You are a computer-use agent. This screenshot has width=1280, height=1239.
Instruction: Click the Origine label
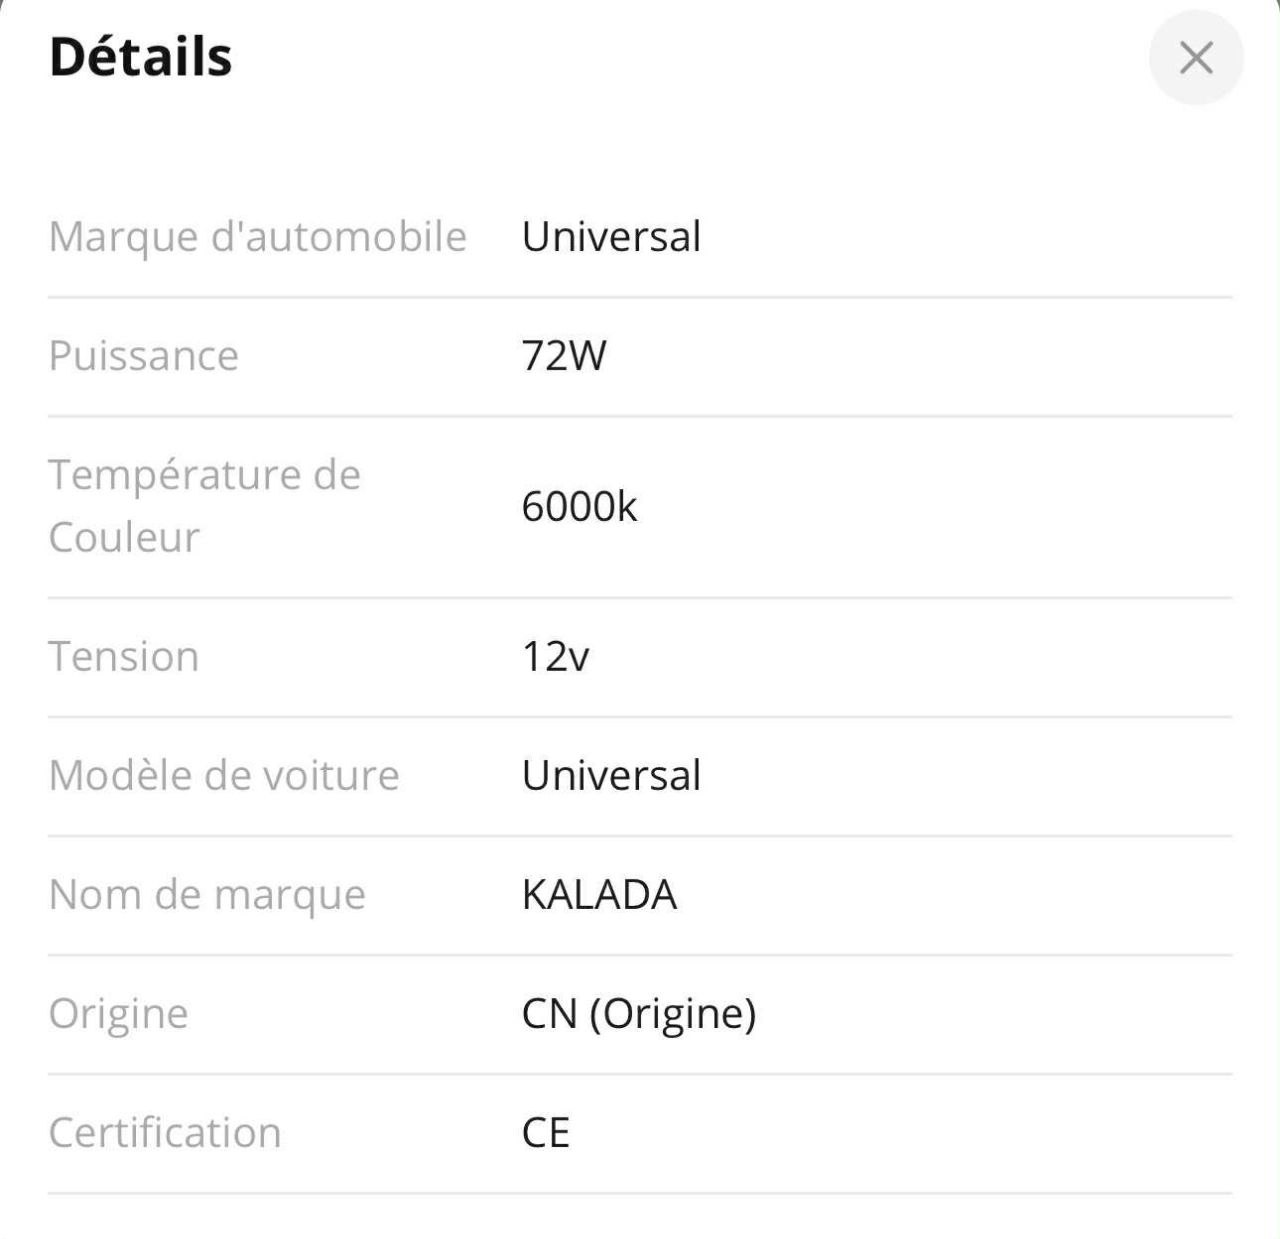[x=118, y=1015]
